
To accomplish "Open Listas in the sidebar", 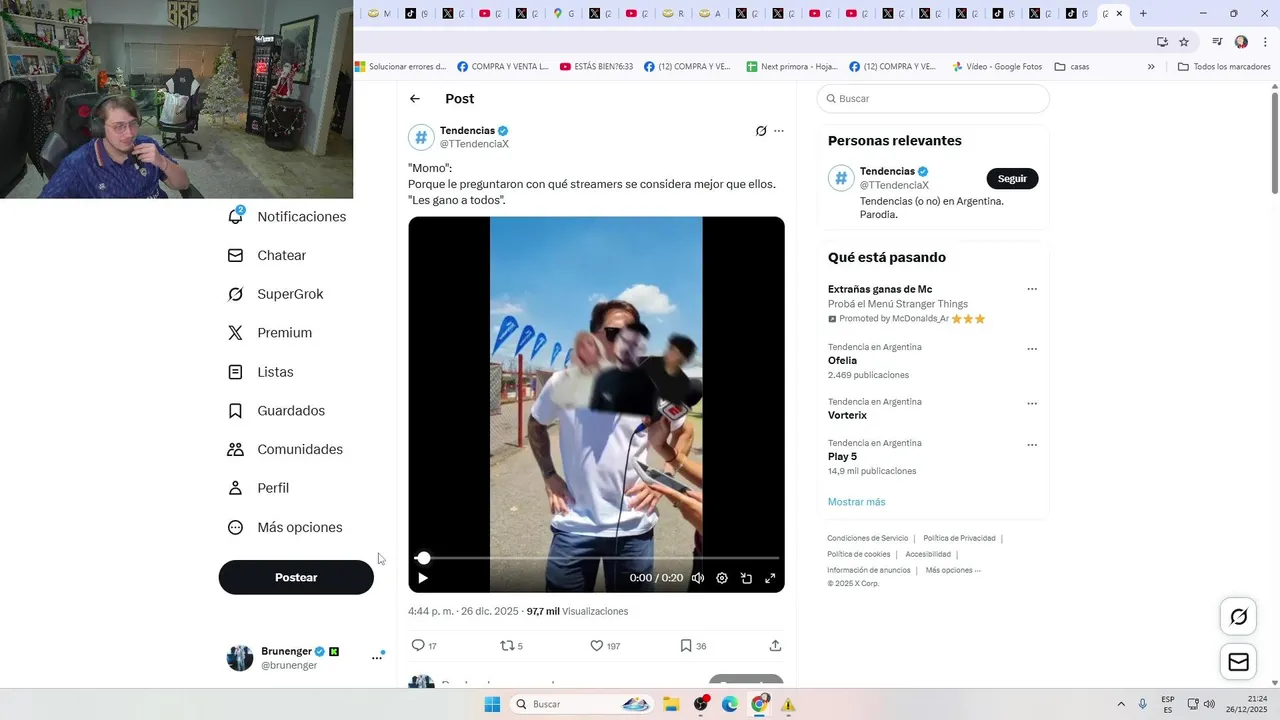I will click(261, 372).
